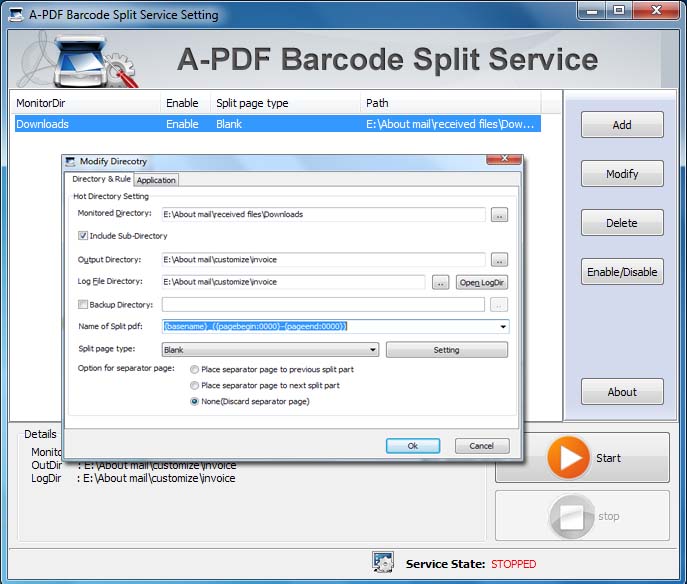
Task: Expand the Name of Split pdf dropdown
Action: 503,326
